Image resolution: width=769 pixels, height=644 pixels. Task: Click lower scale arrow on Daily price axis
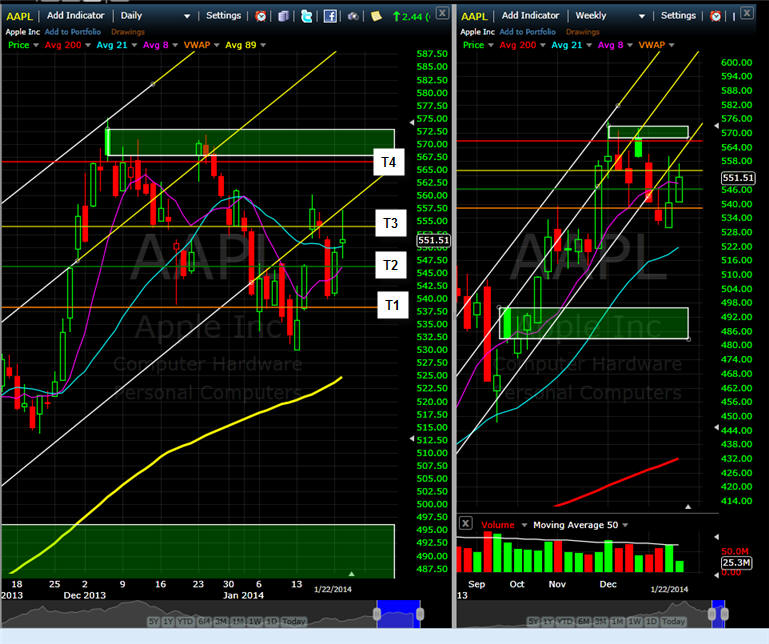pos(412,438)
